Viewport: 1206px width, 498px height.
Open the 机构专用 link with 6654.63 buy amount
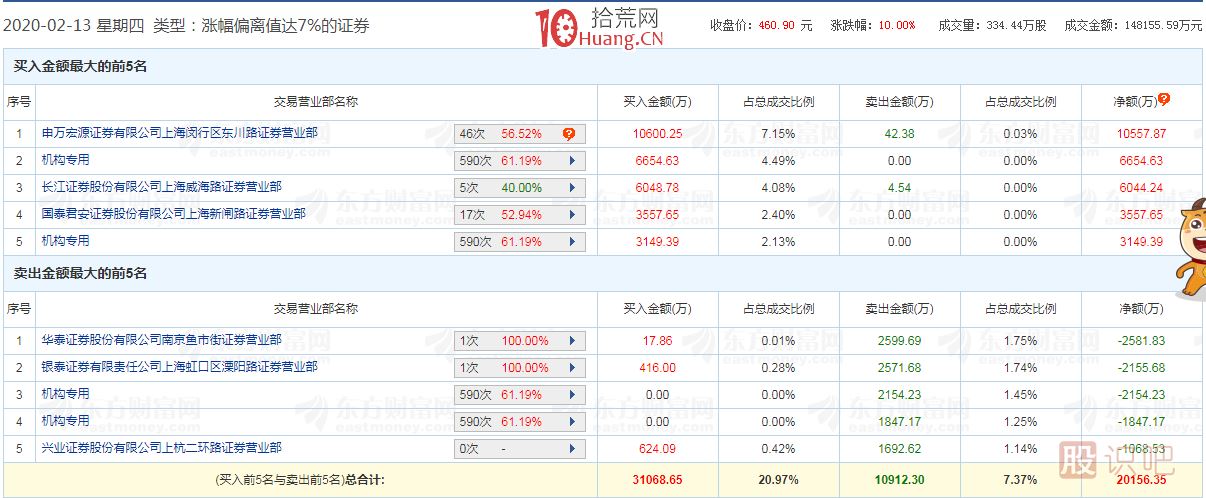[65, 159]
